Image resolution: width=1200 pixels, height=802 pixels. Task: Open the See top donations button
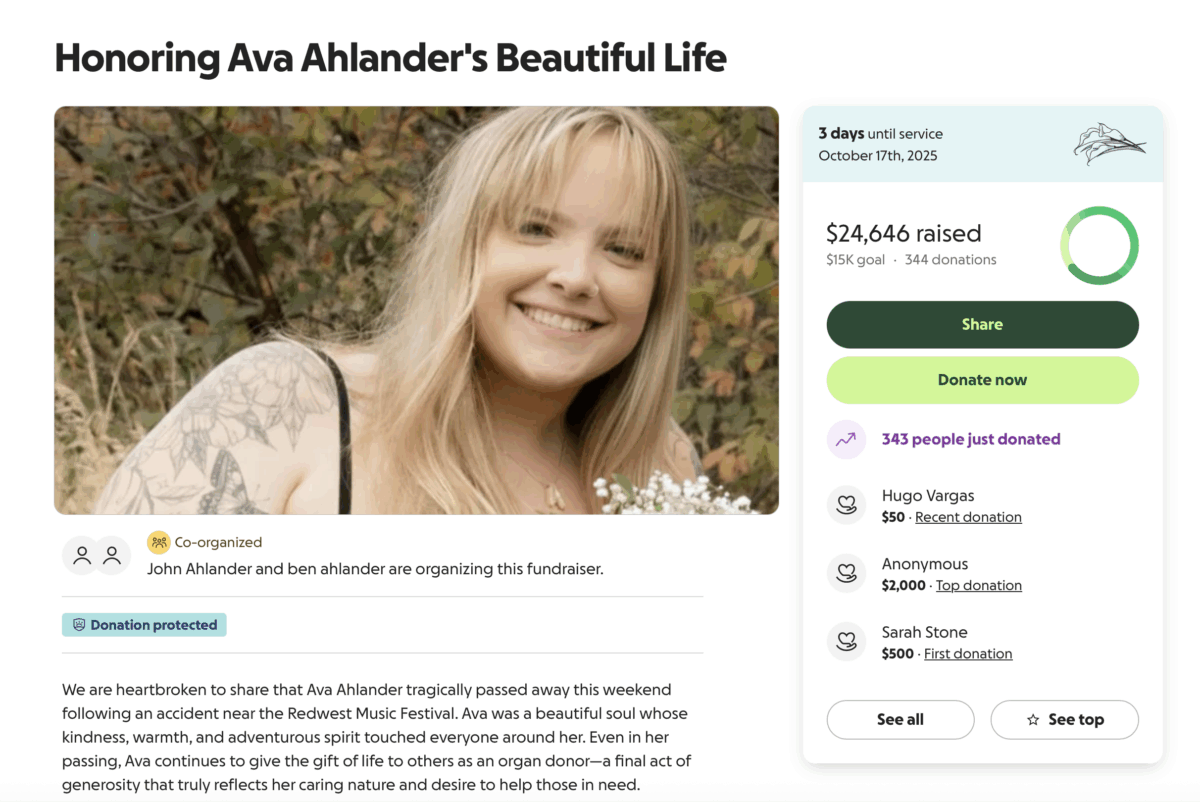click(x=1064, y=720)
